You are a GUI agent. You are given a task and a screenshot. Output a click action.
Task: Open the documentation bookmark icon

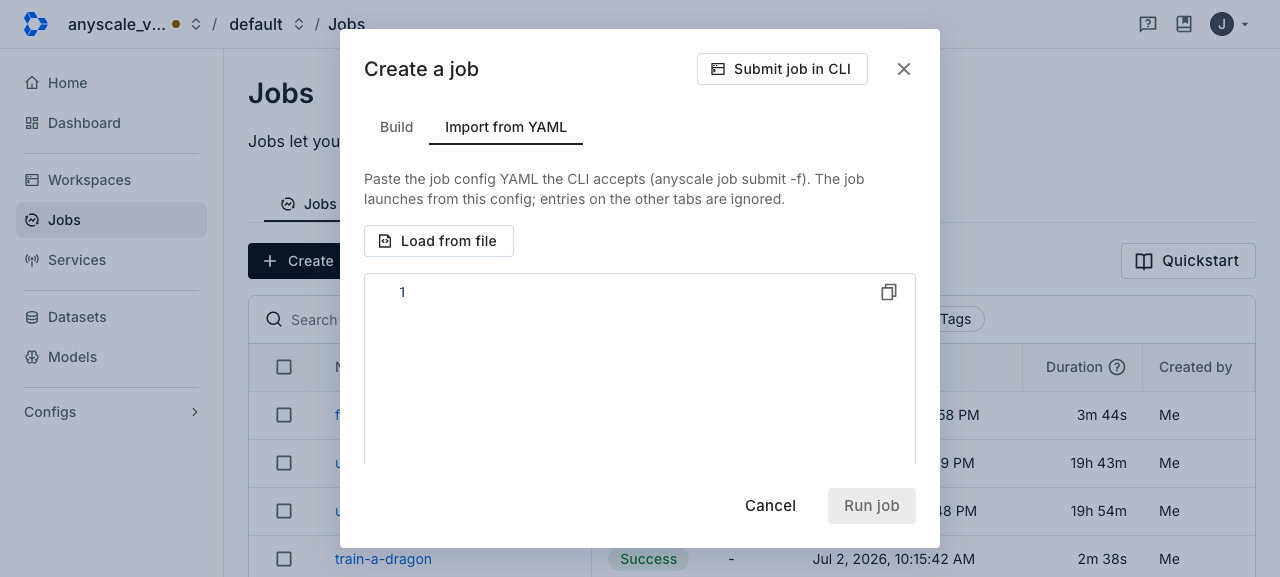pos(1184,24)
